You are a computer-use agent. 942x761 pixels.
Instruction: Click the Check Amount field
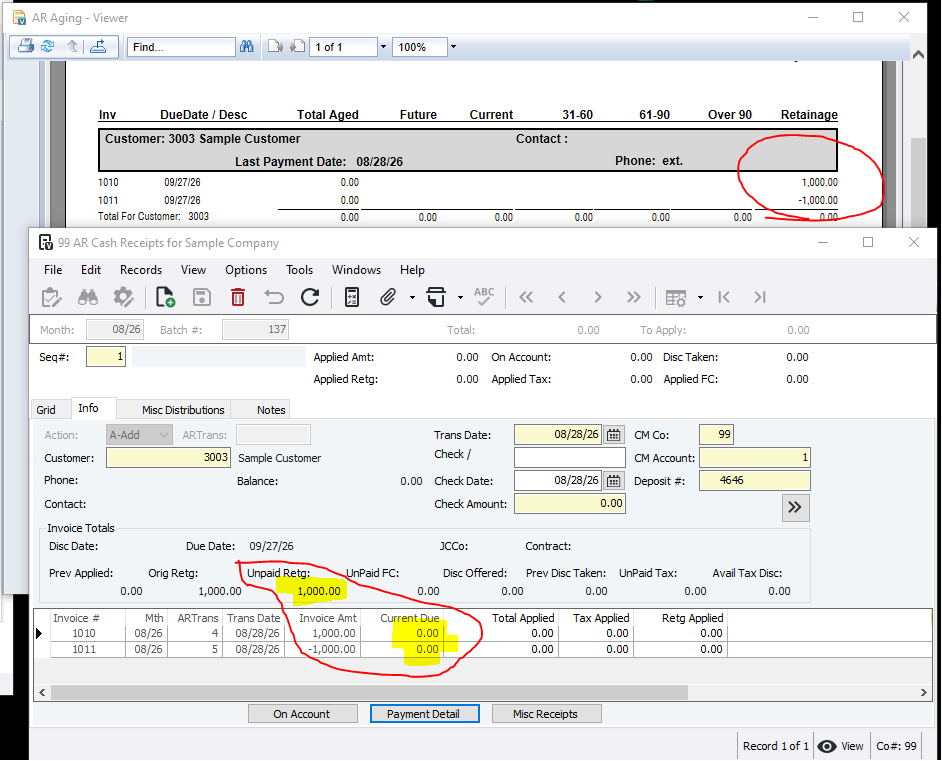(x=570, y=504)
